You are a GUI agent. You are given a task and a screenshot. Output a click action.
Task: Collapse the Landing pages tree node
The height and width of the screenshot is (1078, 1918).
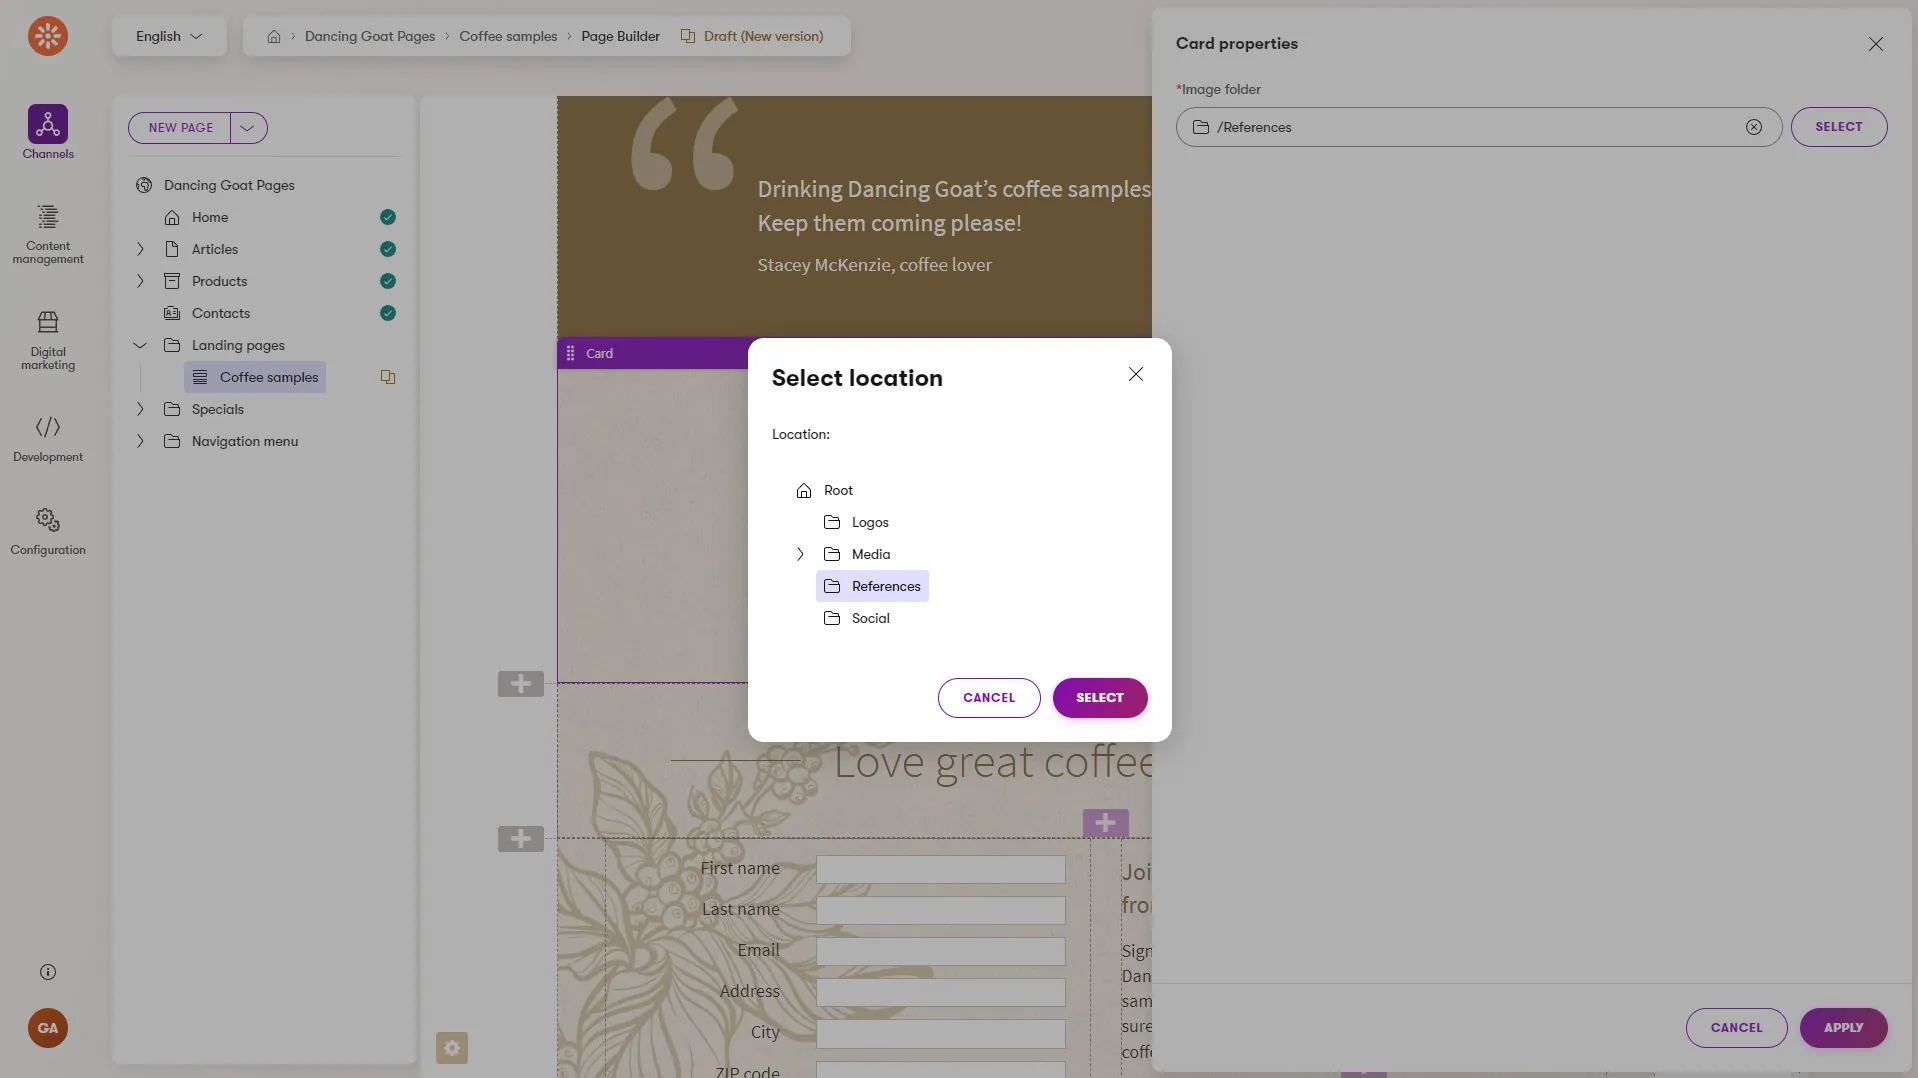(x=140, y=345)
